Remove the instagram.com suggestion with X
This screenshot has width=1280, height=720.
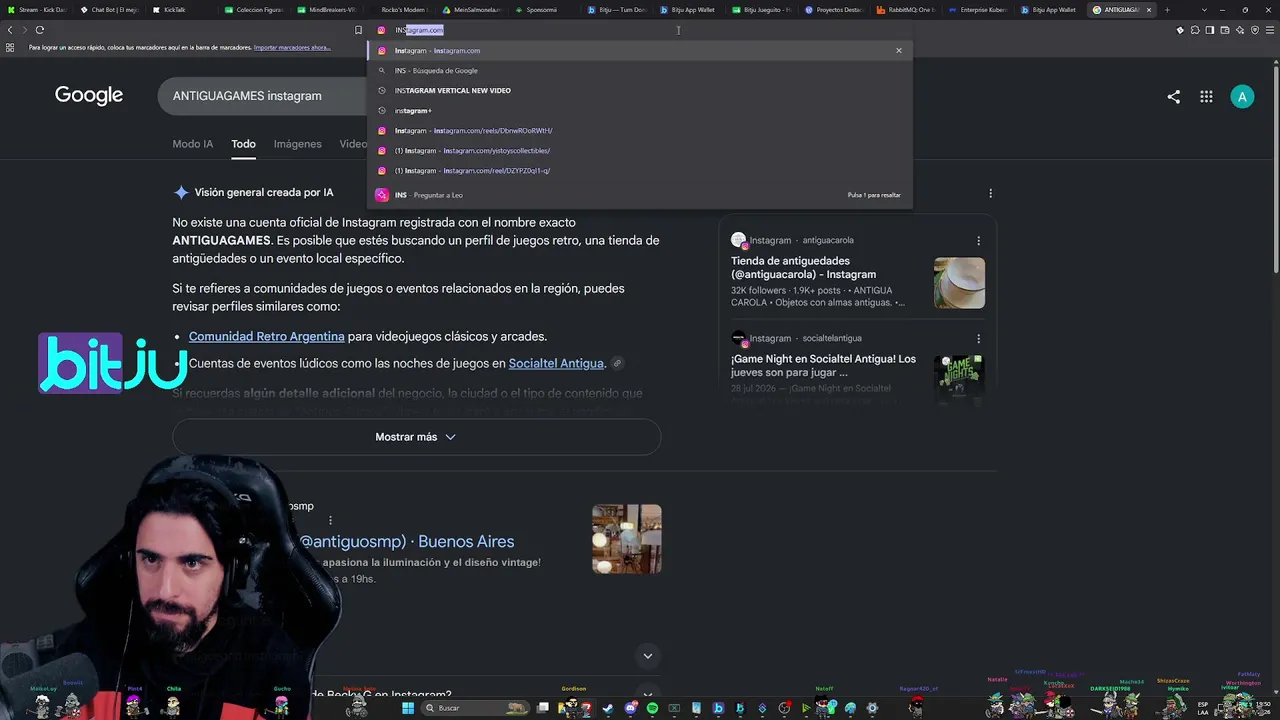click(898, 50)
